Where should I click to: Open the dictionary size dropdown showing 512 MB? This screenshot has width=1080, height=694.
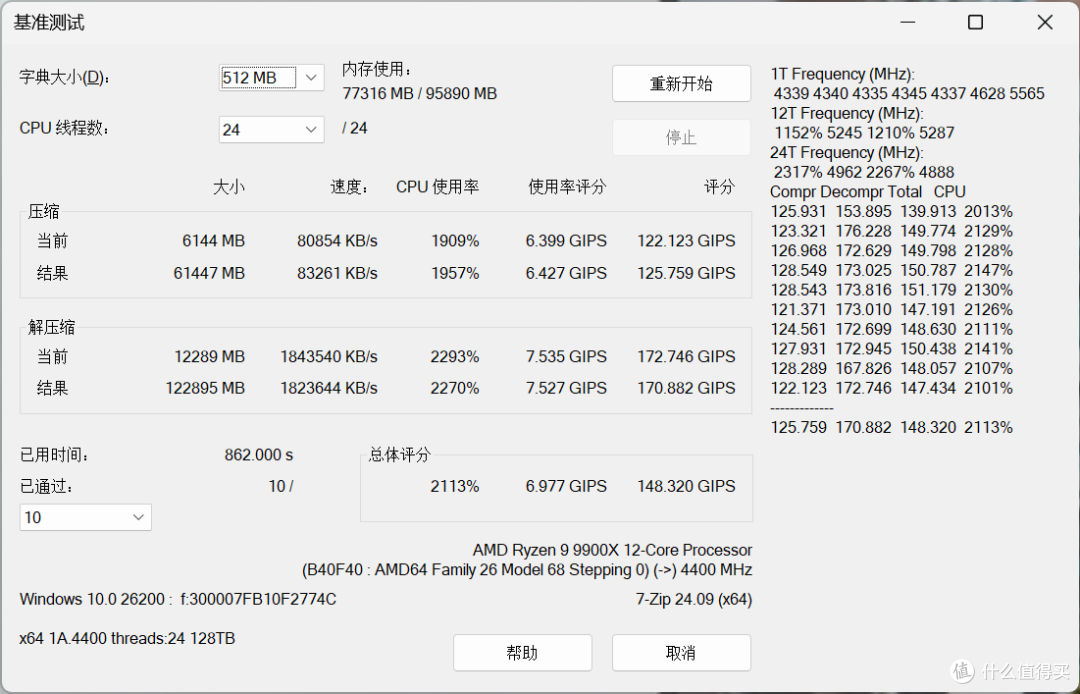pos(271,78)
